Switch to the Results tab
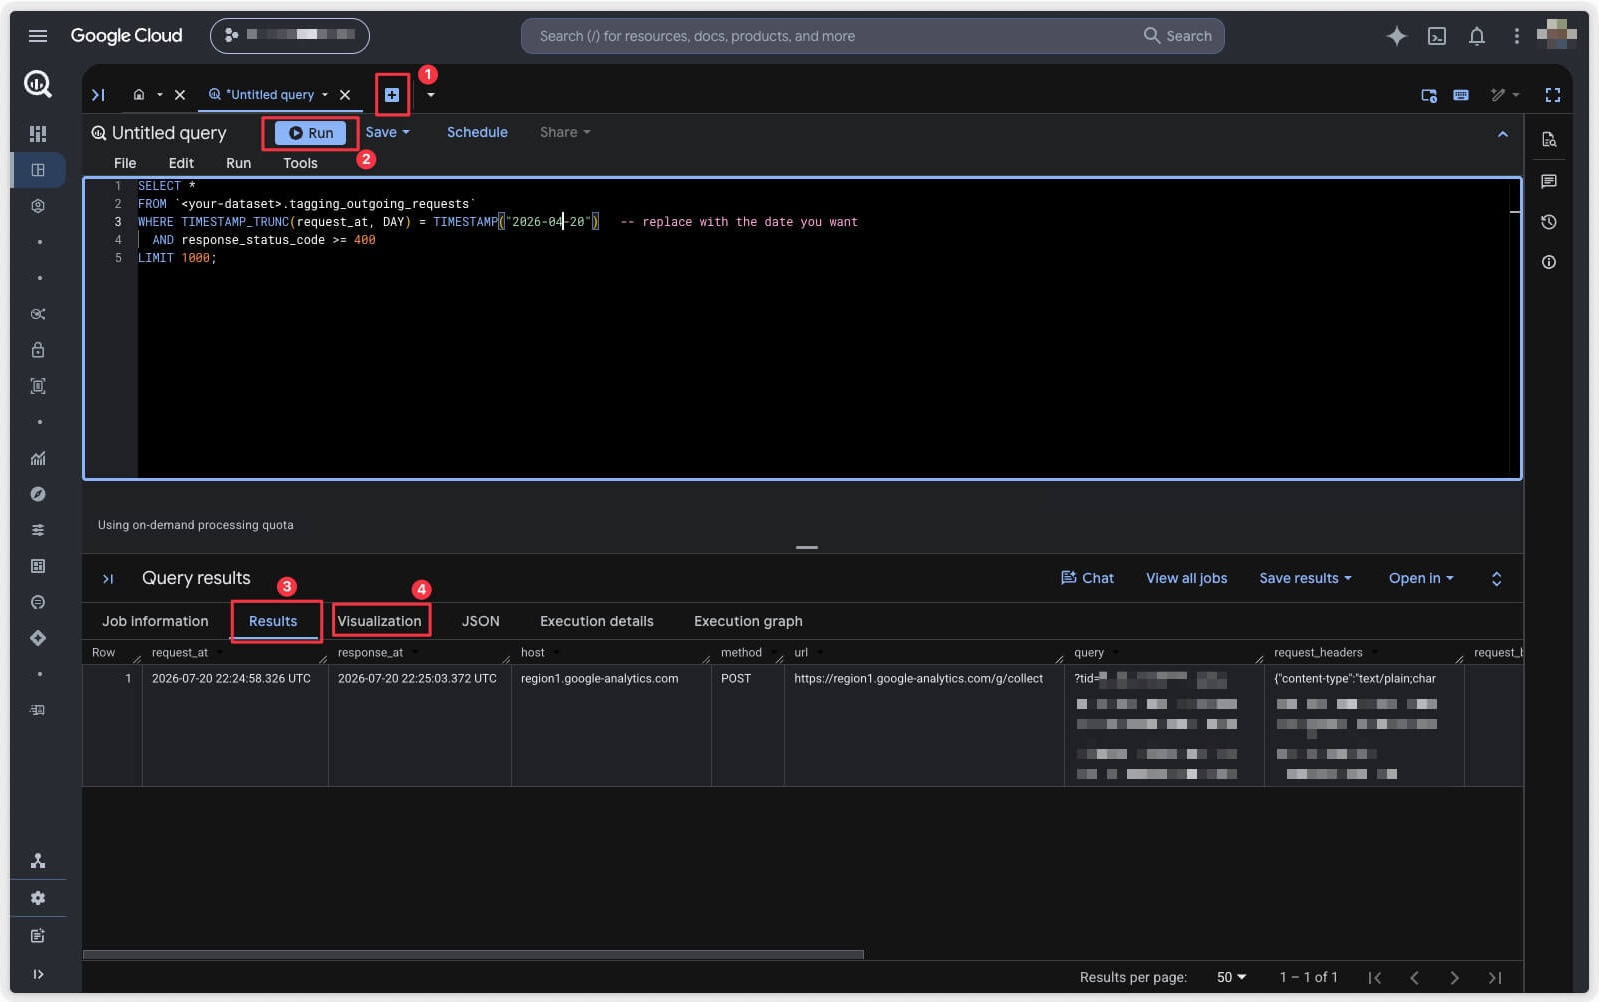1599x1002 pixels. (273, 621)
